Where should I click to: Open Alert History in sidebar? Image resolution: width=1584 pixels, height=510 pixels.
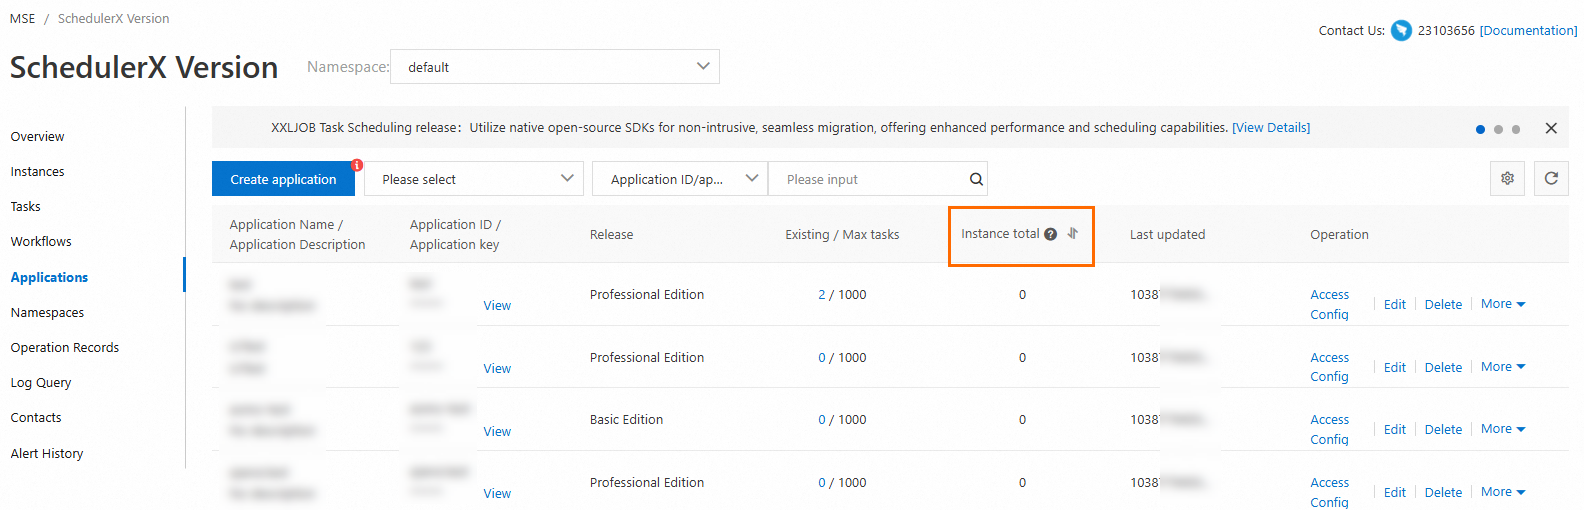47,454
